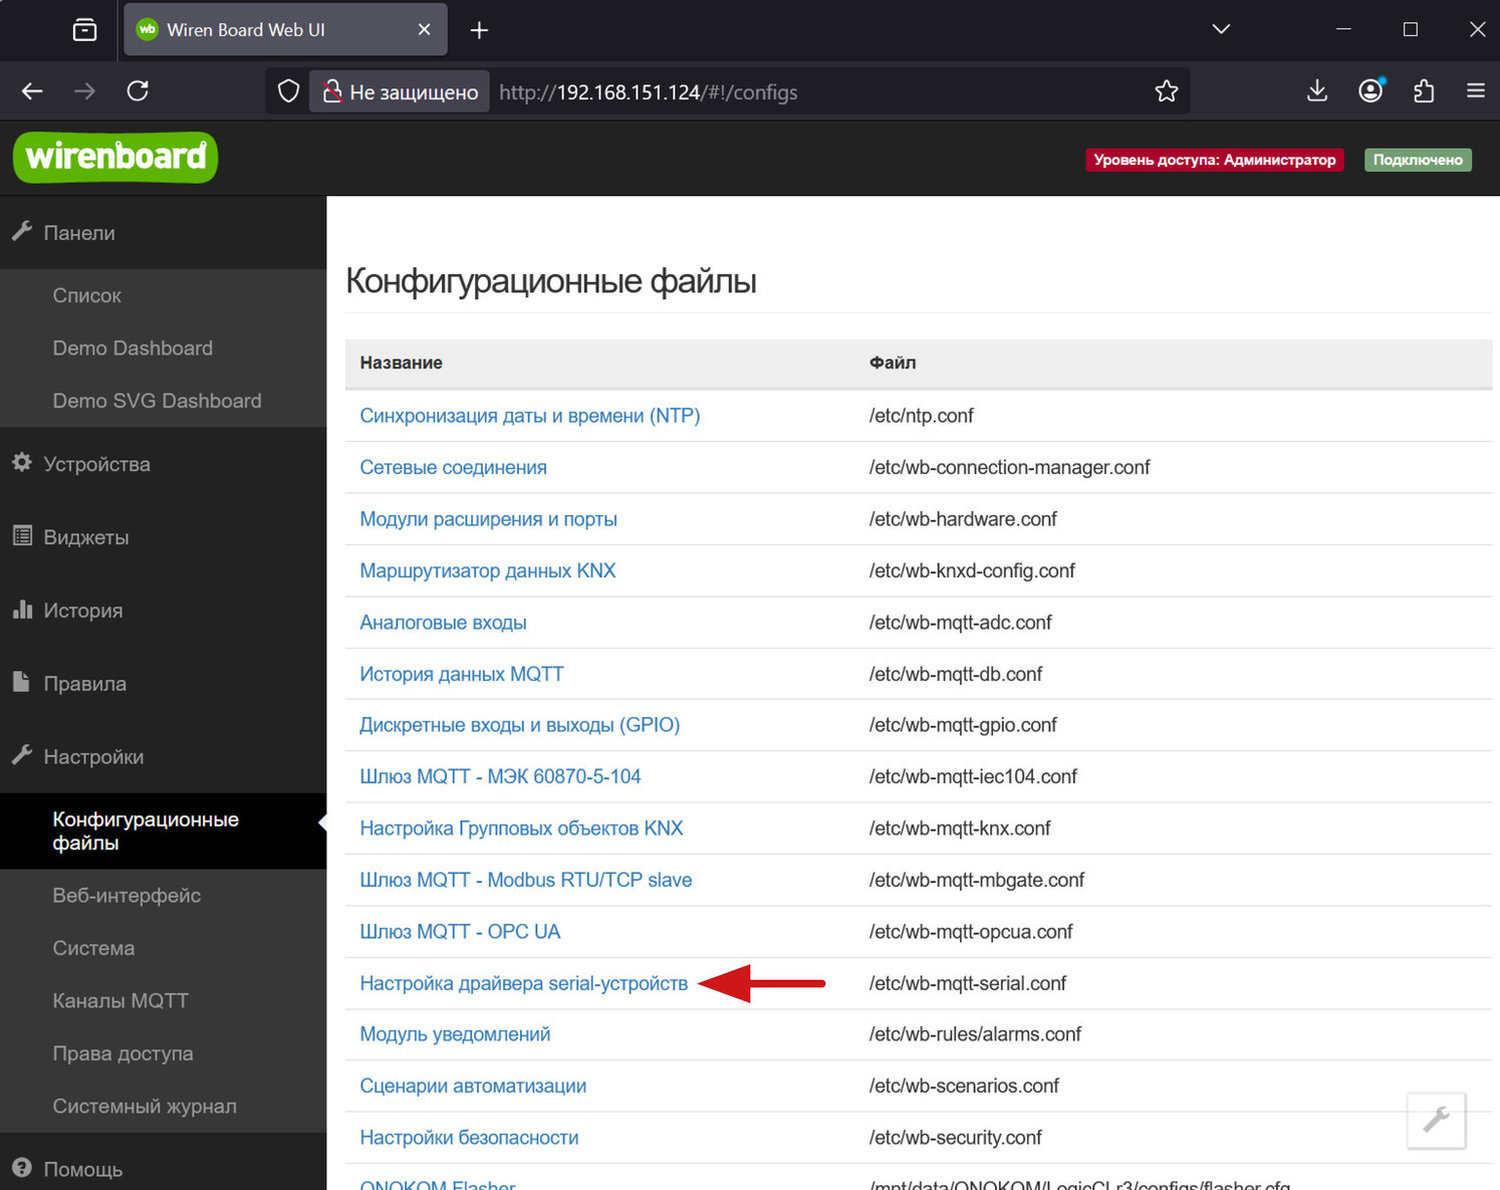Reload the page
The image size is (1500, 1190).
click(138, 91)
